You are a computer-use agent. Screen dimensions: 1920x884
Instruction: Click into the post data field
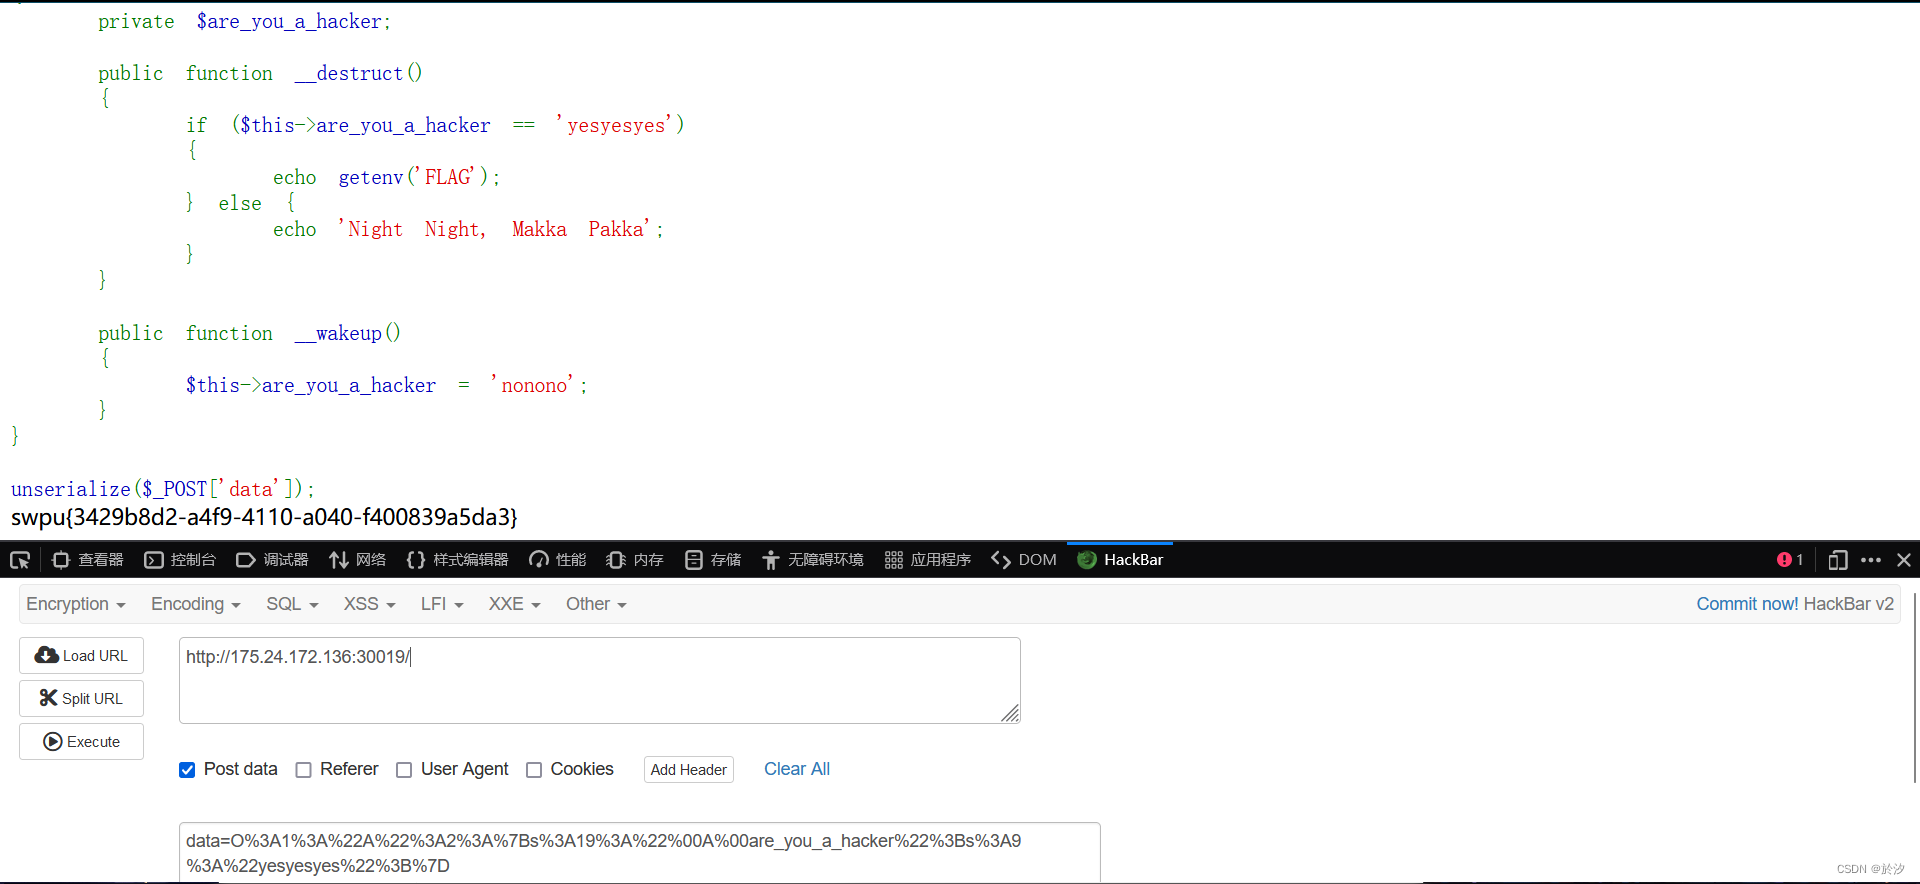click(x=640, y=853)
